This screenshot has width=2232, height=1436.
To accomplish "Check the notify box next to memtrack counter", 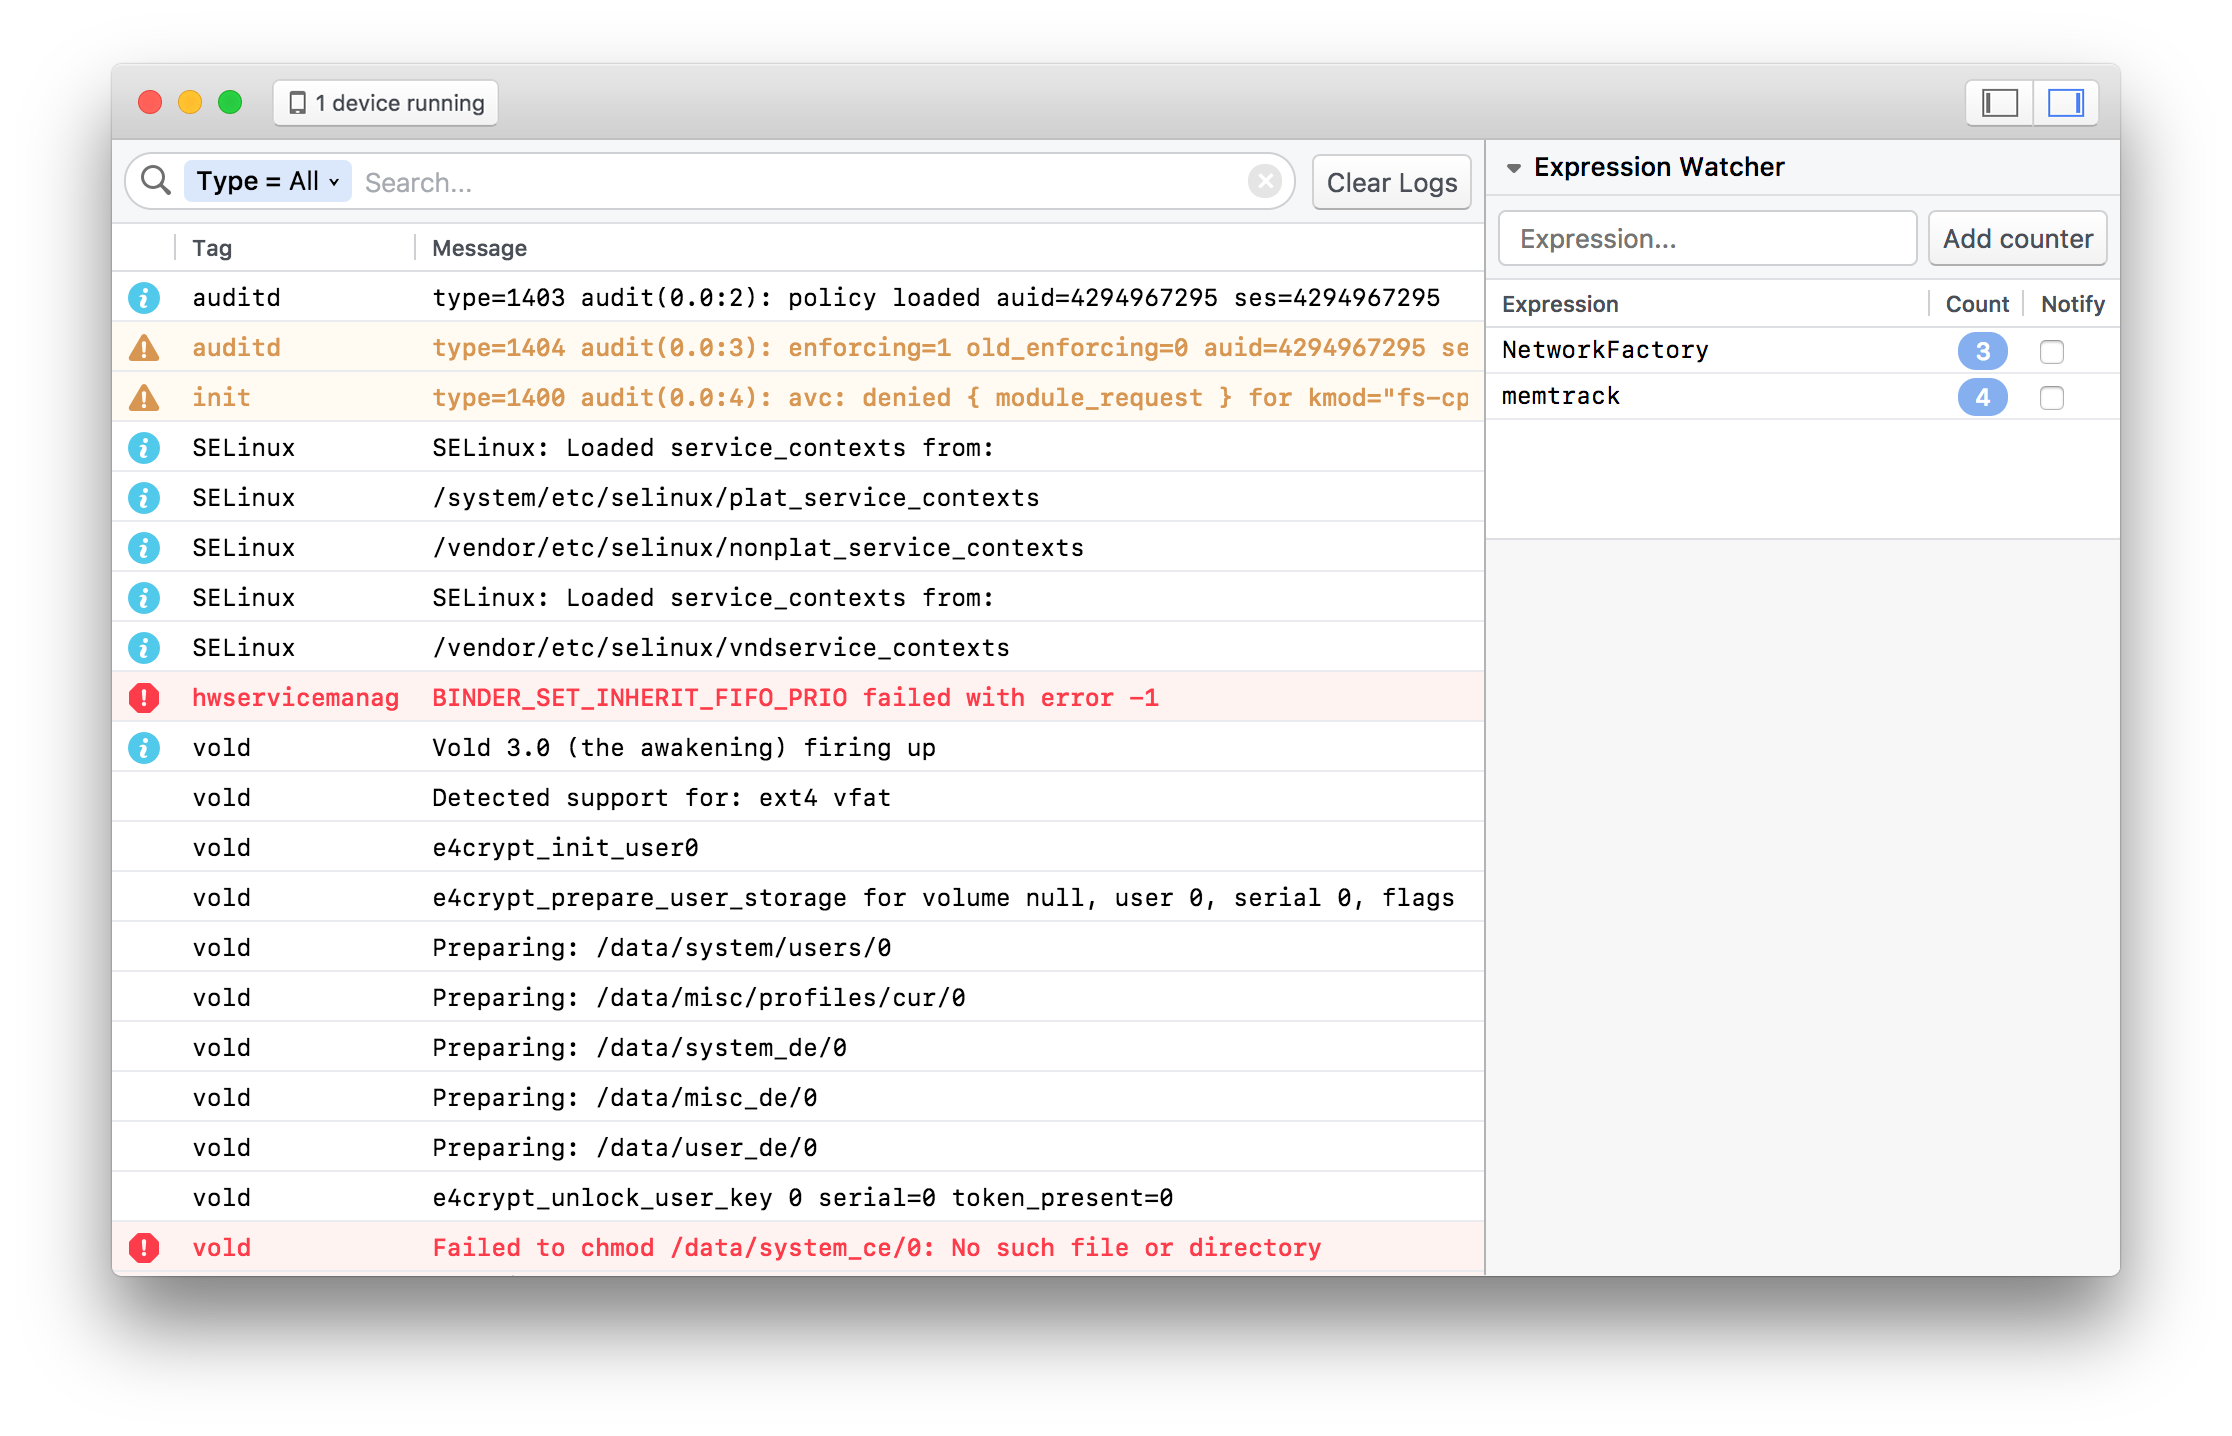I will pyautogui.click(x=2052, y=397).
